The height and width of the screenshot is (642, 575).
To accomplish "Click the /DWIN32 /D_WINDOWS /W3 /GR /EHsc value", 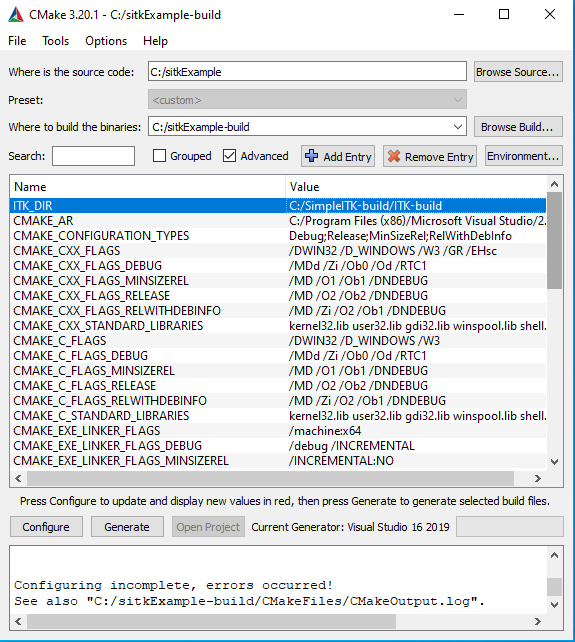I will coord(393,251).
